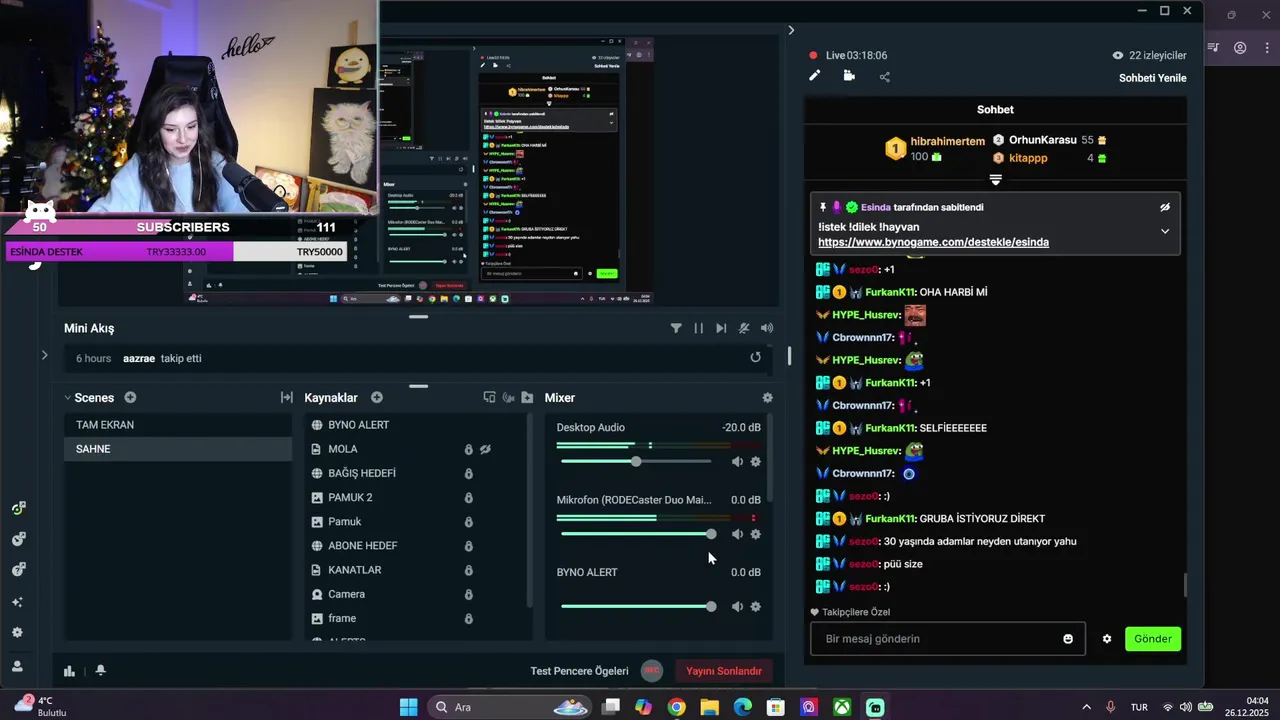Open the bynogame destekle link
Image resolution: width=1280 pixels, height=720 pixels.
click(933, 242)
